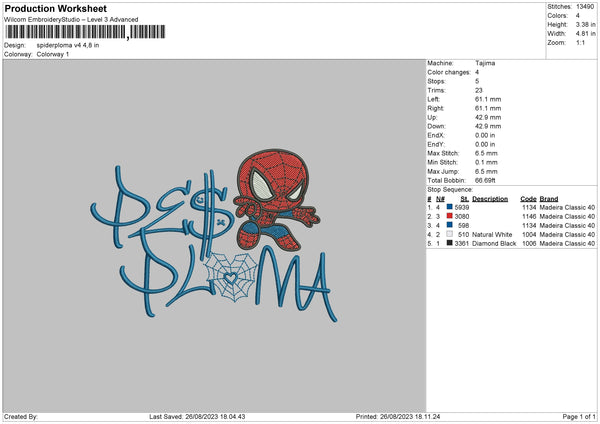Screen dimensions: 600x424
Task: Click the Spider-Man figure in the design
Action: (x=276, y=199)
